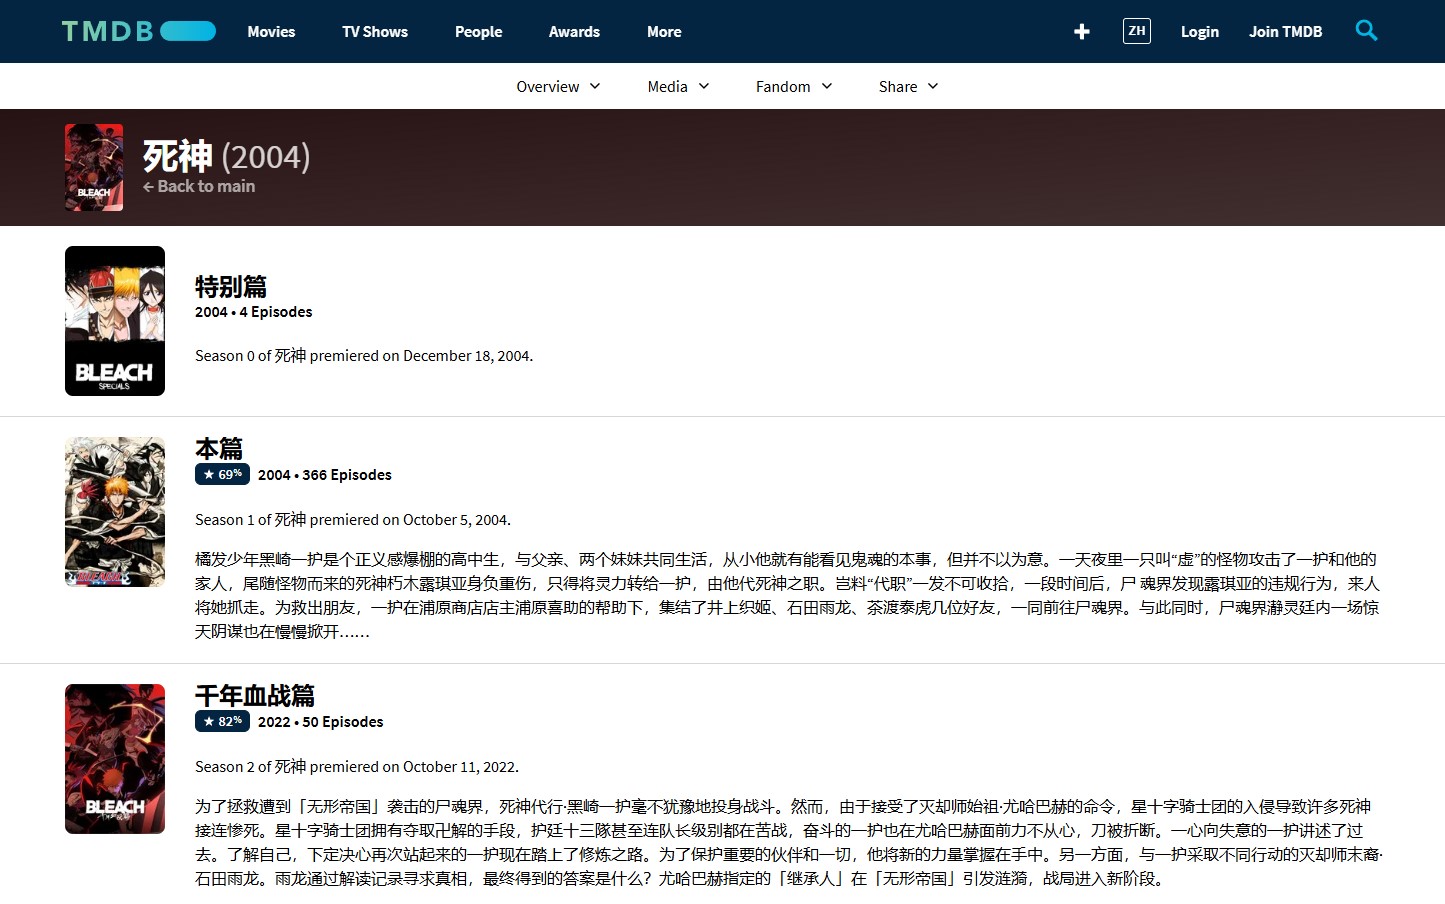1445x904 pixels.
Task: Open the Movies menu
Action: 271,32
